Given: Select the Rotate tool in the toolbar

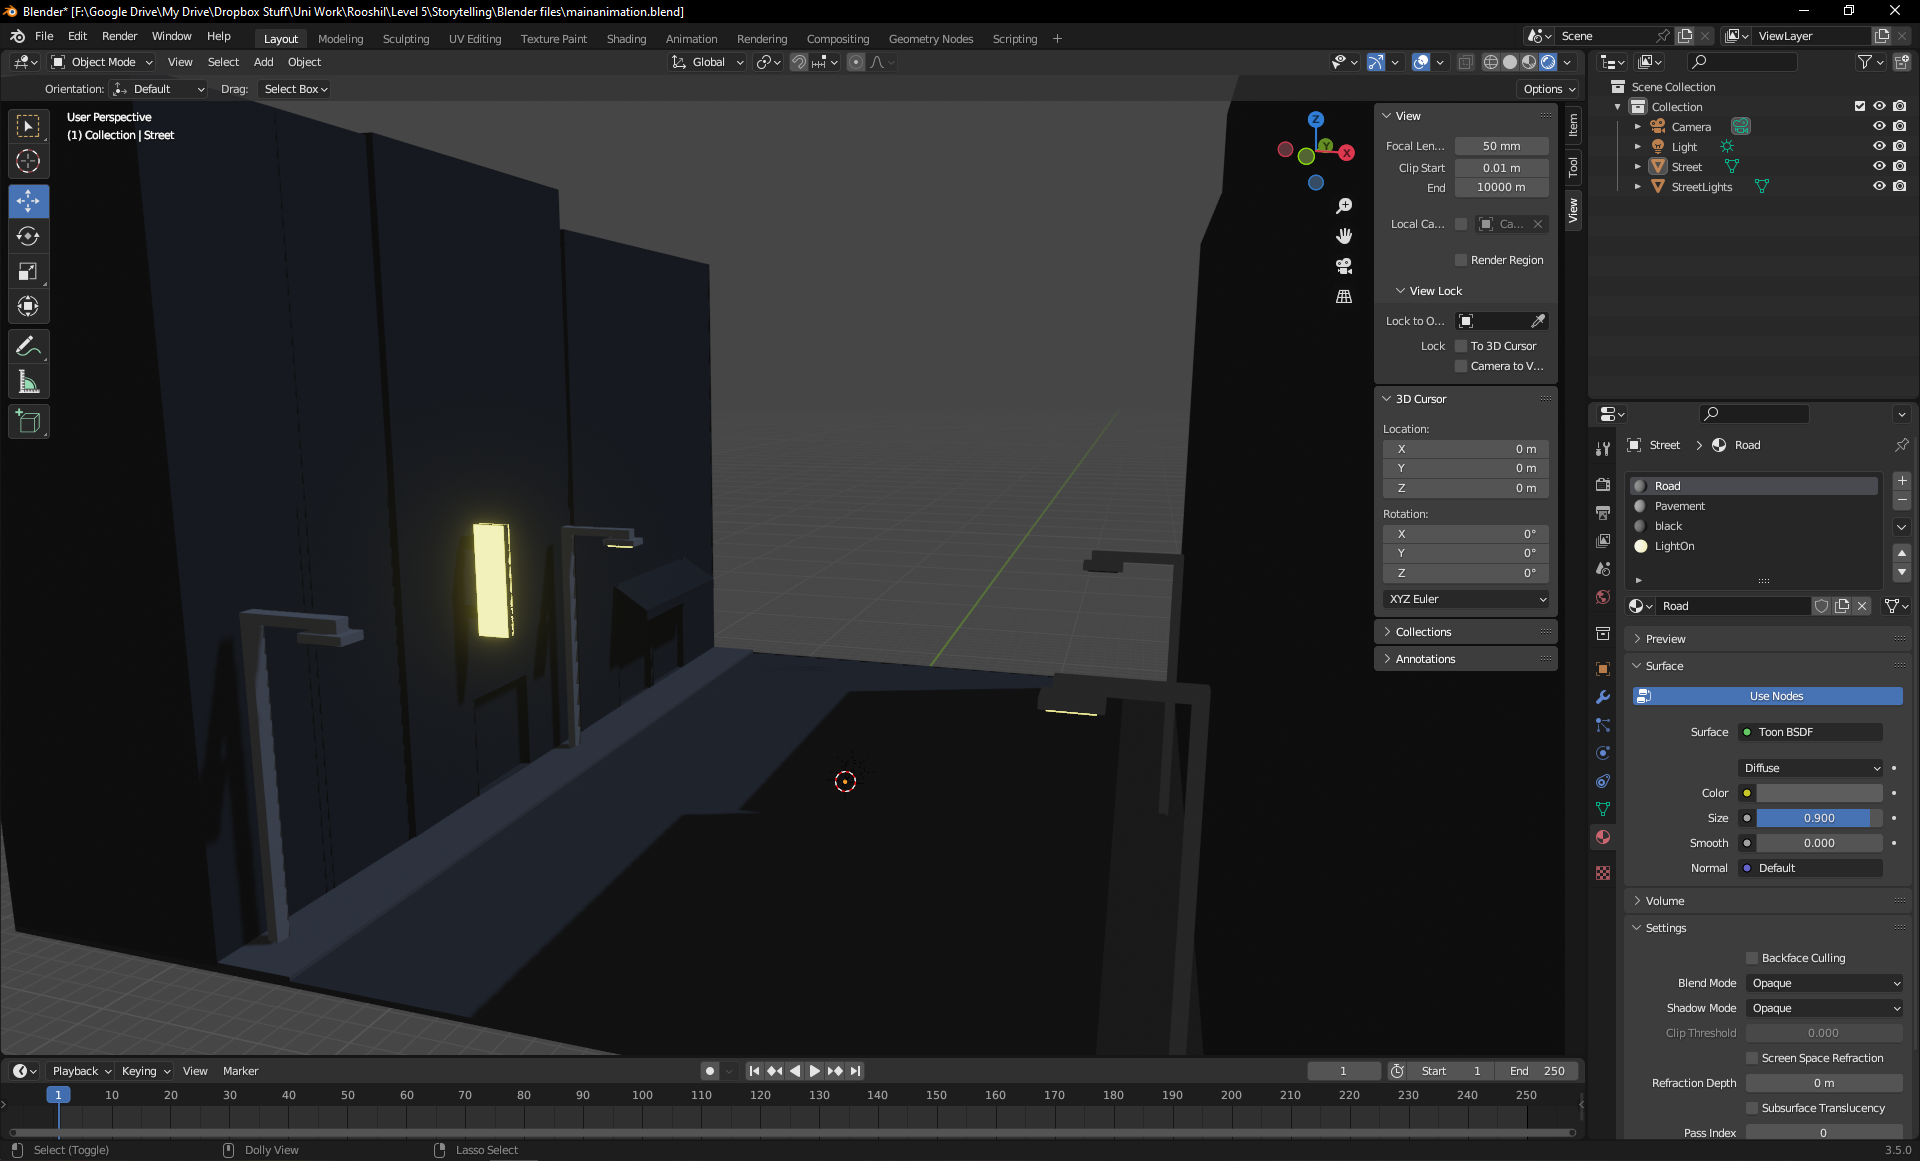Looking at the screenshot, I should pyautogui.click(x=28, y=236).
